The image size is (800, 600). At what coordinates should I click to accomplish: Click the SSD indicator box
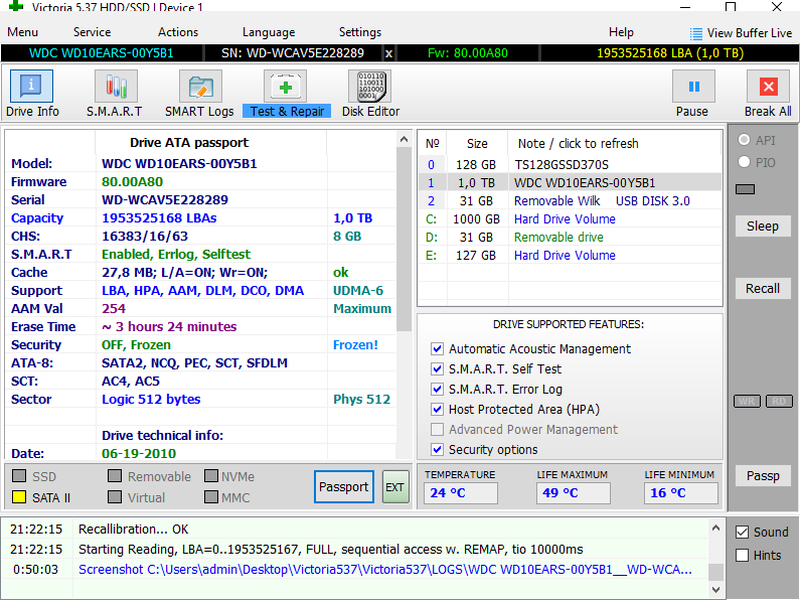(19, 476)
